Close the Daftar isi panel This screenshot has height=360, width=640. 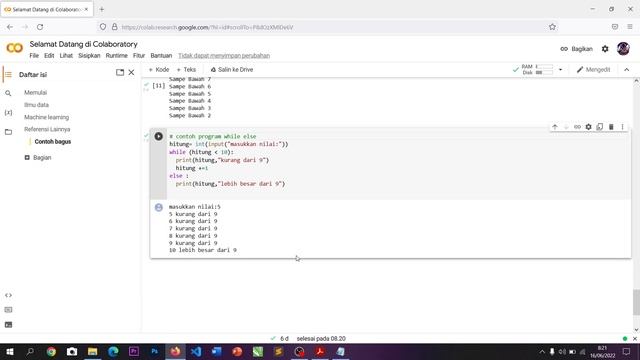[131, 73]
